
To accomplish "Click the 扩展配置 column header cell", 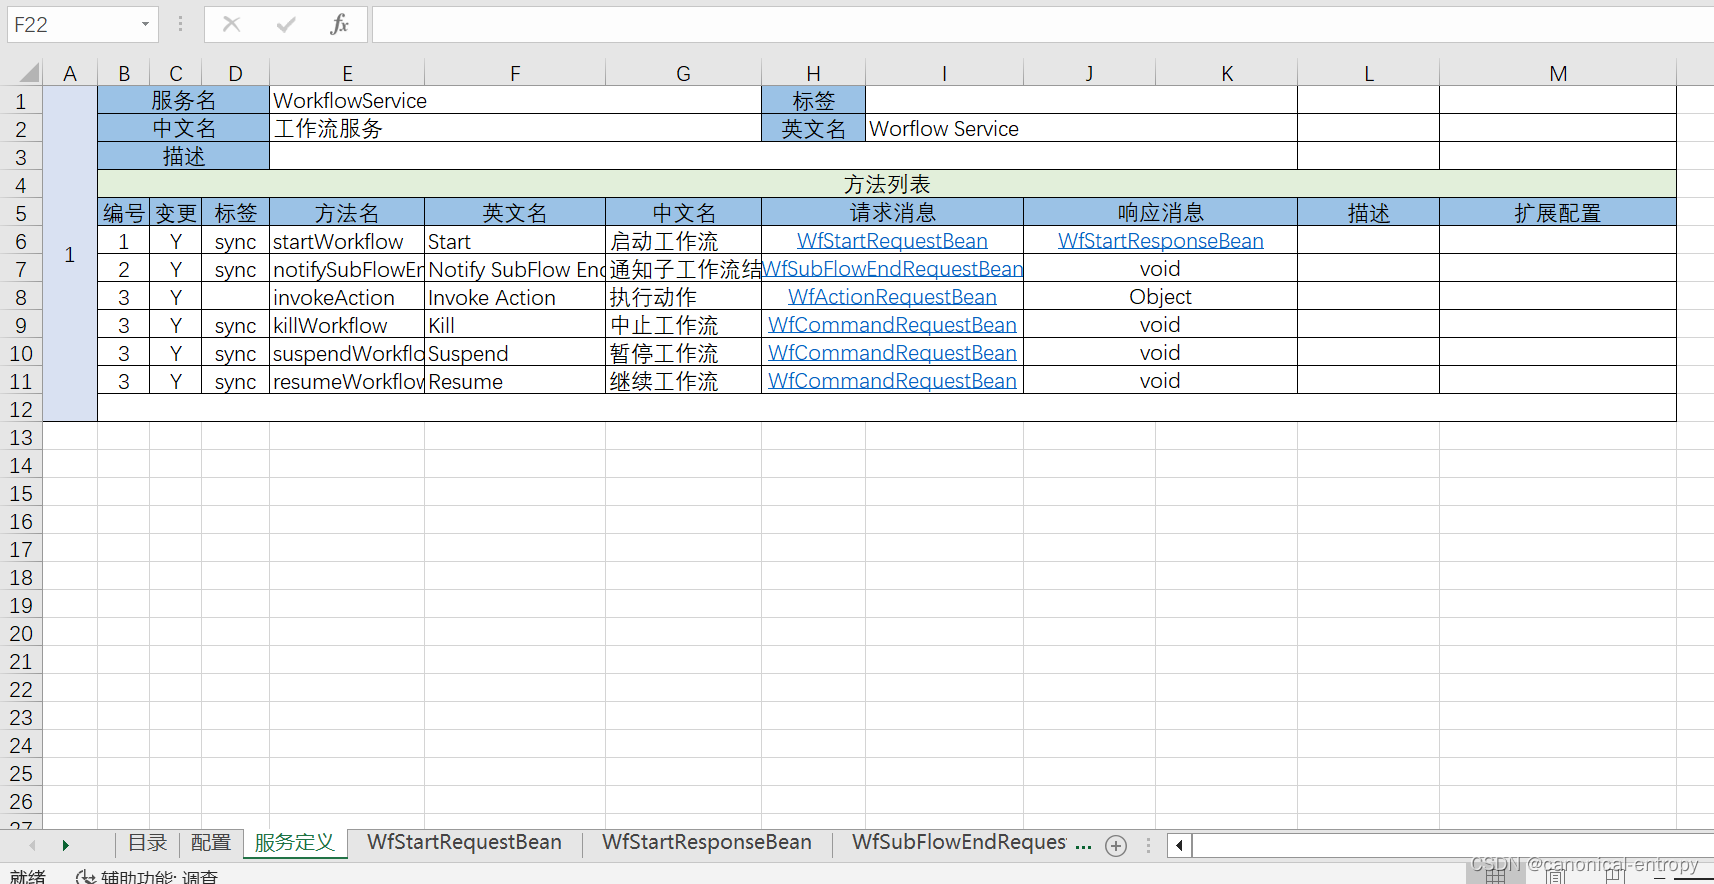I will (1557, 213).
